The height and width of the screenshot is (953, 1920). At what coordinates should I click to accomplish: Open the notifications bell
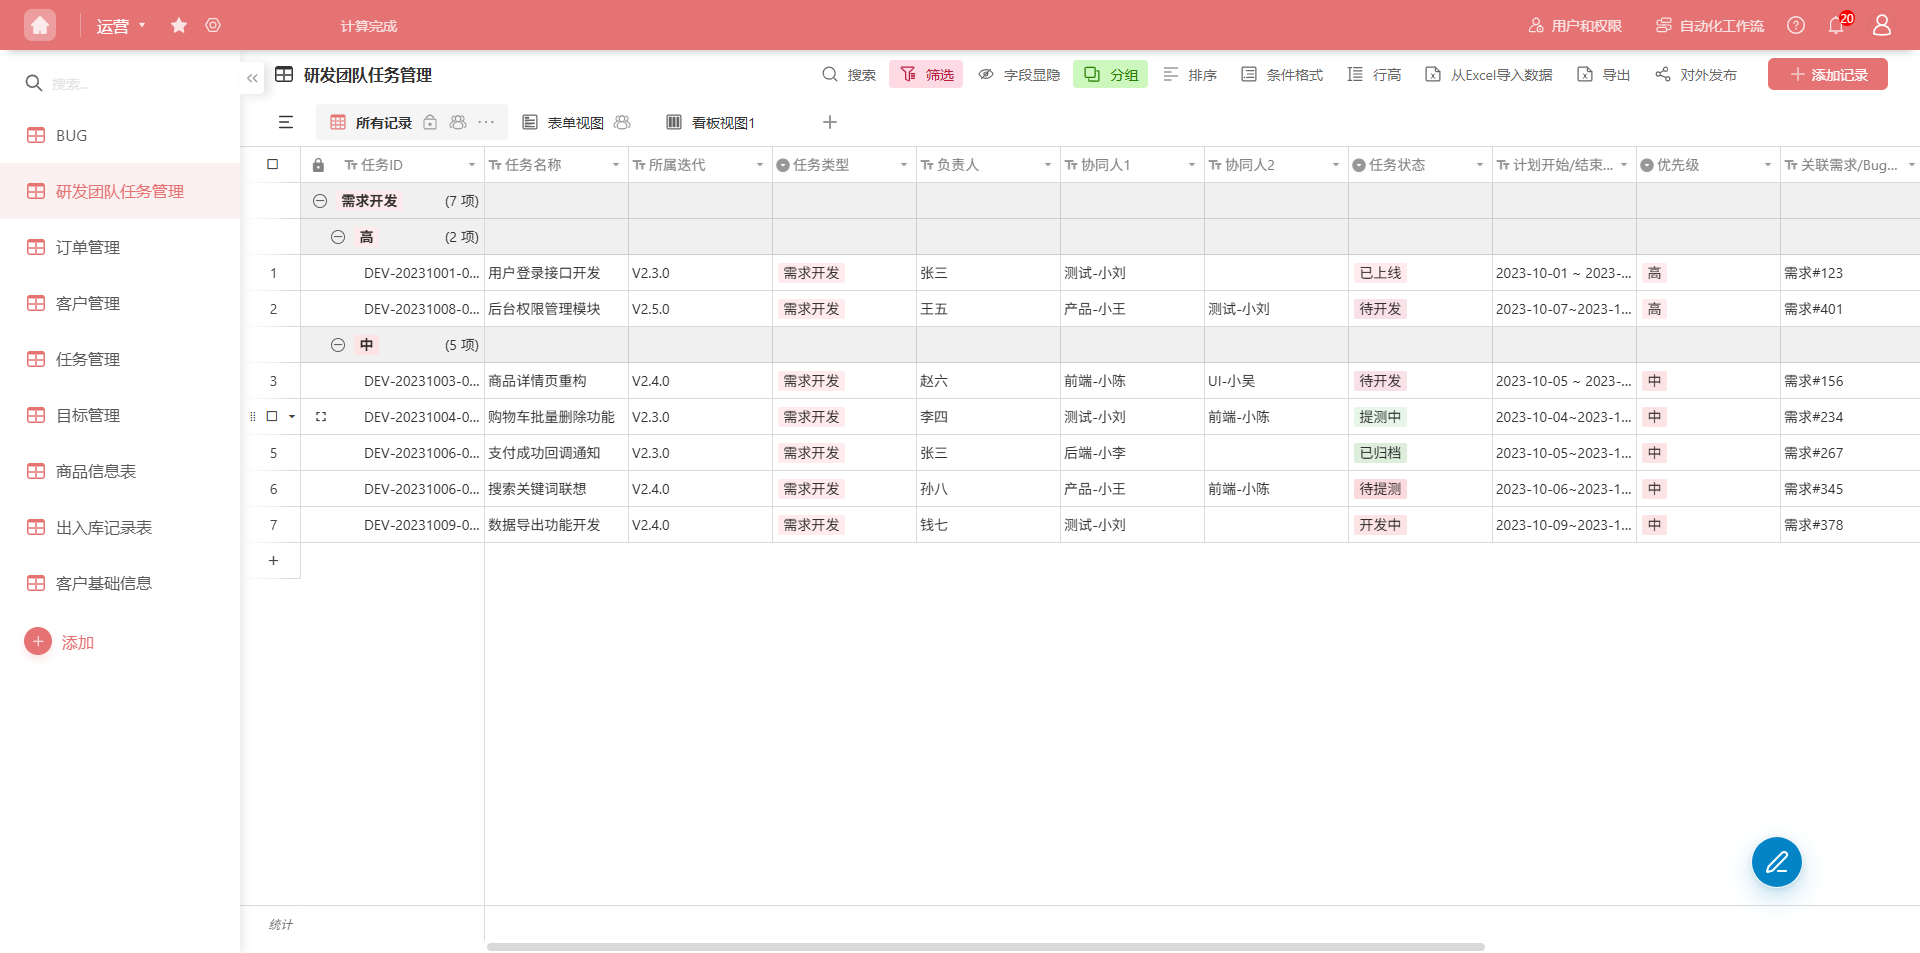pos(1836,25)
